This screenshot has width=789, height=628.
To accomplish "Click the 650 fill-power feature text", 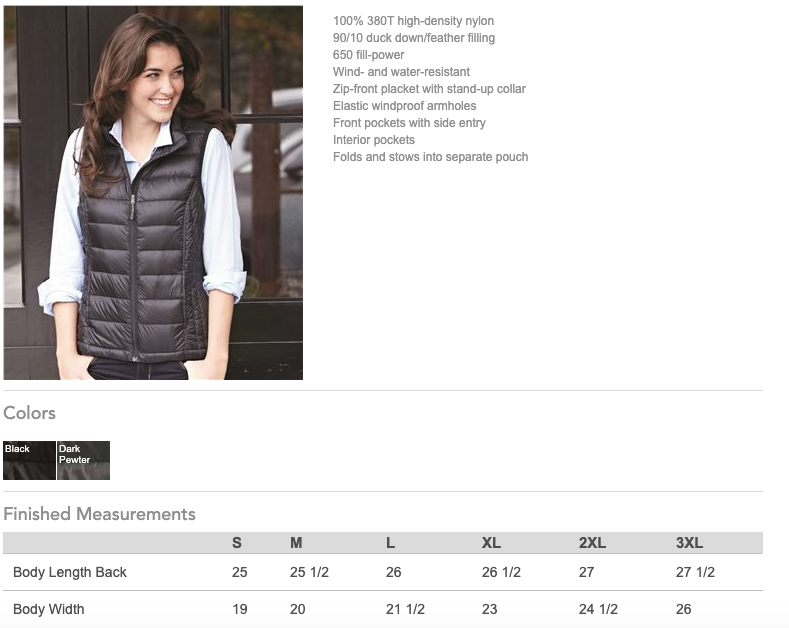I will coord(368,54).
